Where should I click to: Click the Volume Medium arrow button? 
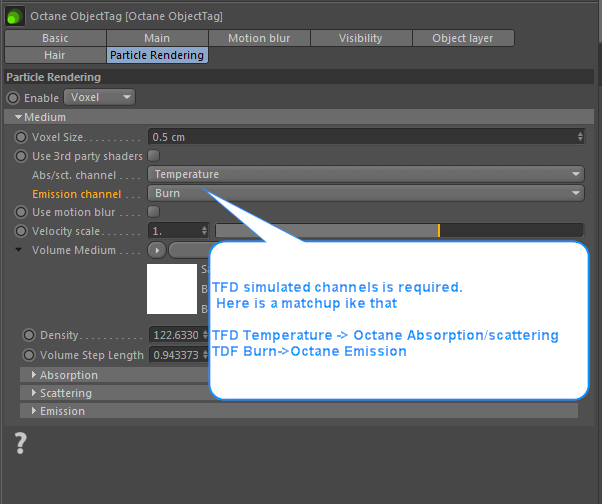[x=157, y=250]
